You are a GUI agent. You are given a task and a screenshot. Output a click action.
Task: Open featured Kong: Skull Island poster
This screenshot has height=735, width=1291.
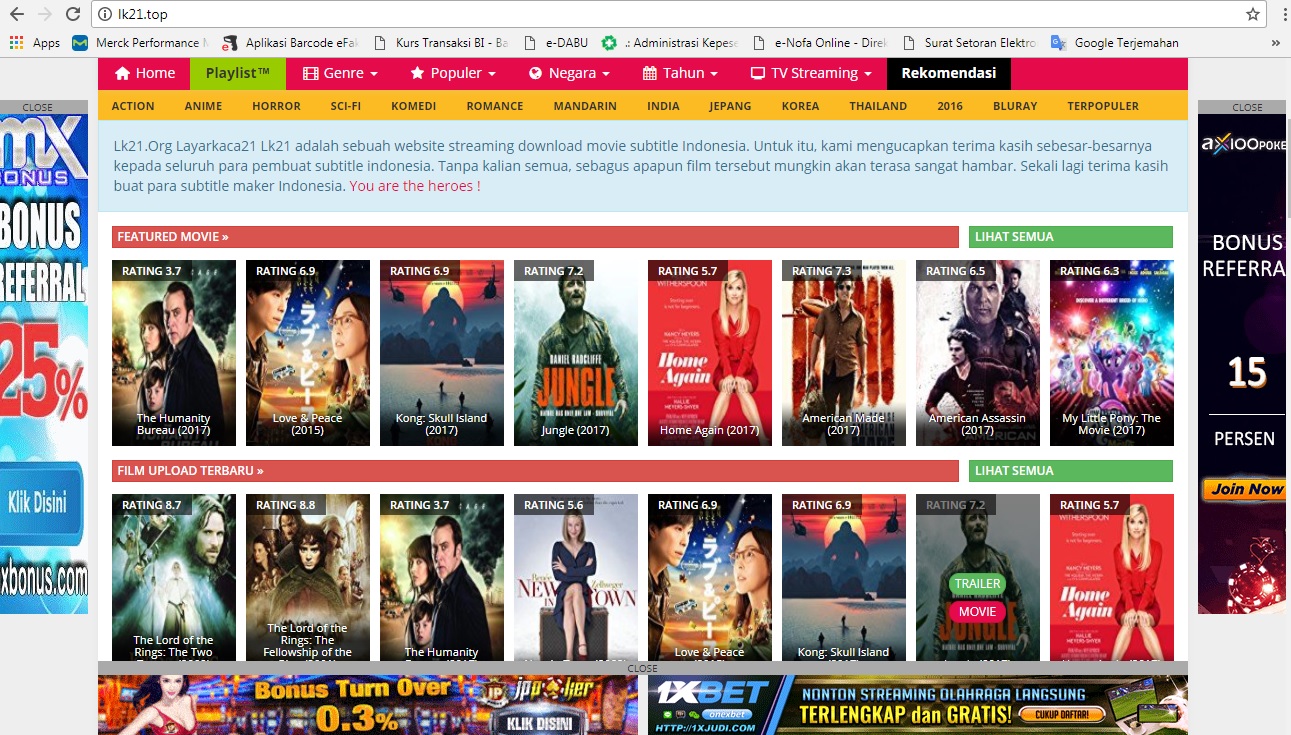(x=442, y=353)
